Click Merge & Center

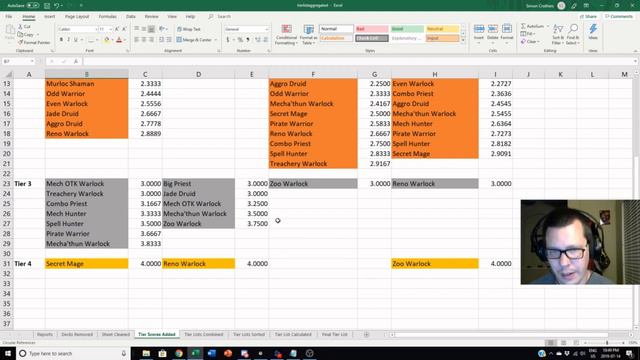coord(194,40)
